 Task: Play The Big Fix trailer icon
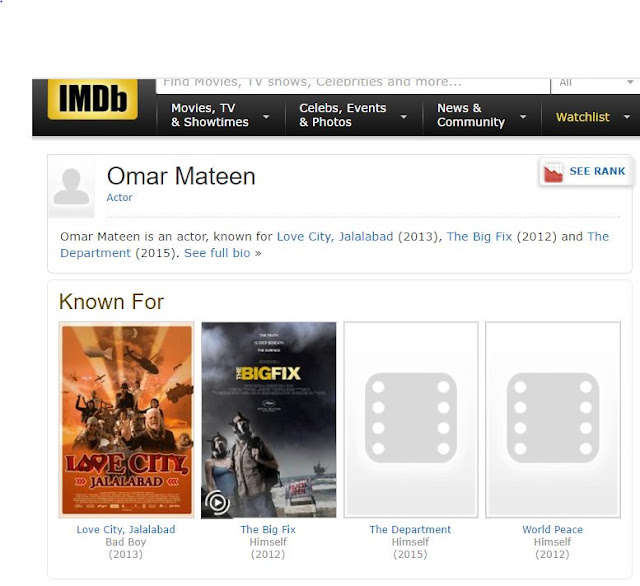[x=217, y=503]
